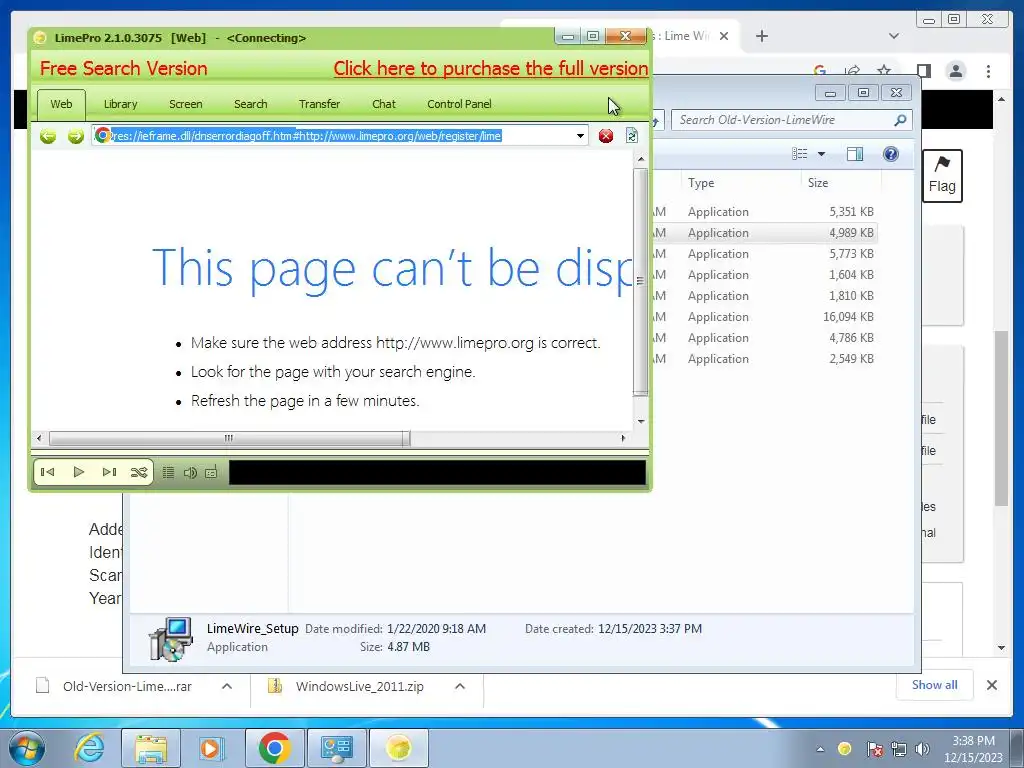Sort files by Size column header
Viewport: 1024px width, 768px height.
841,183
